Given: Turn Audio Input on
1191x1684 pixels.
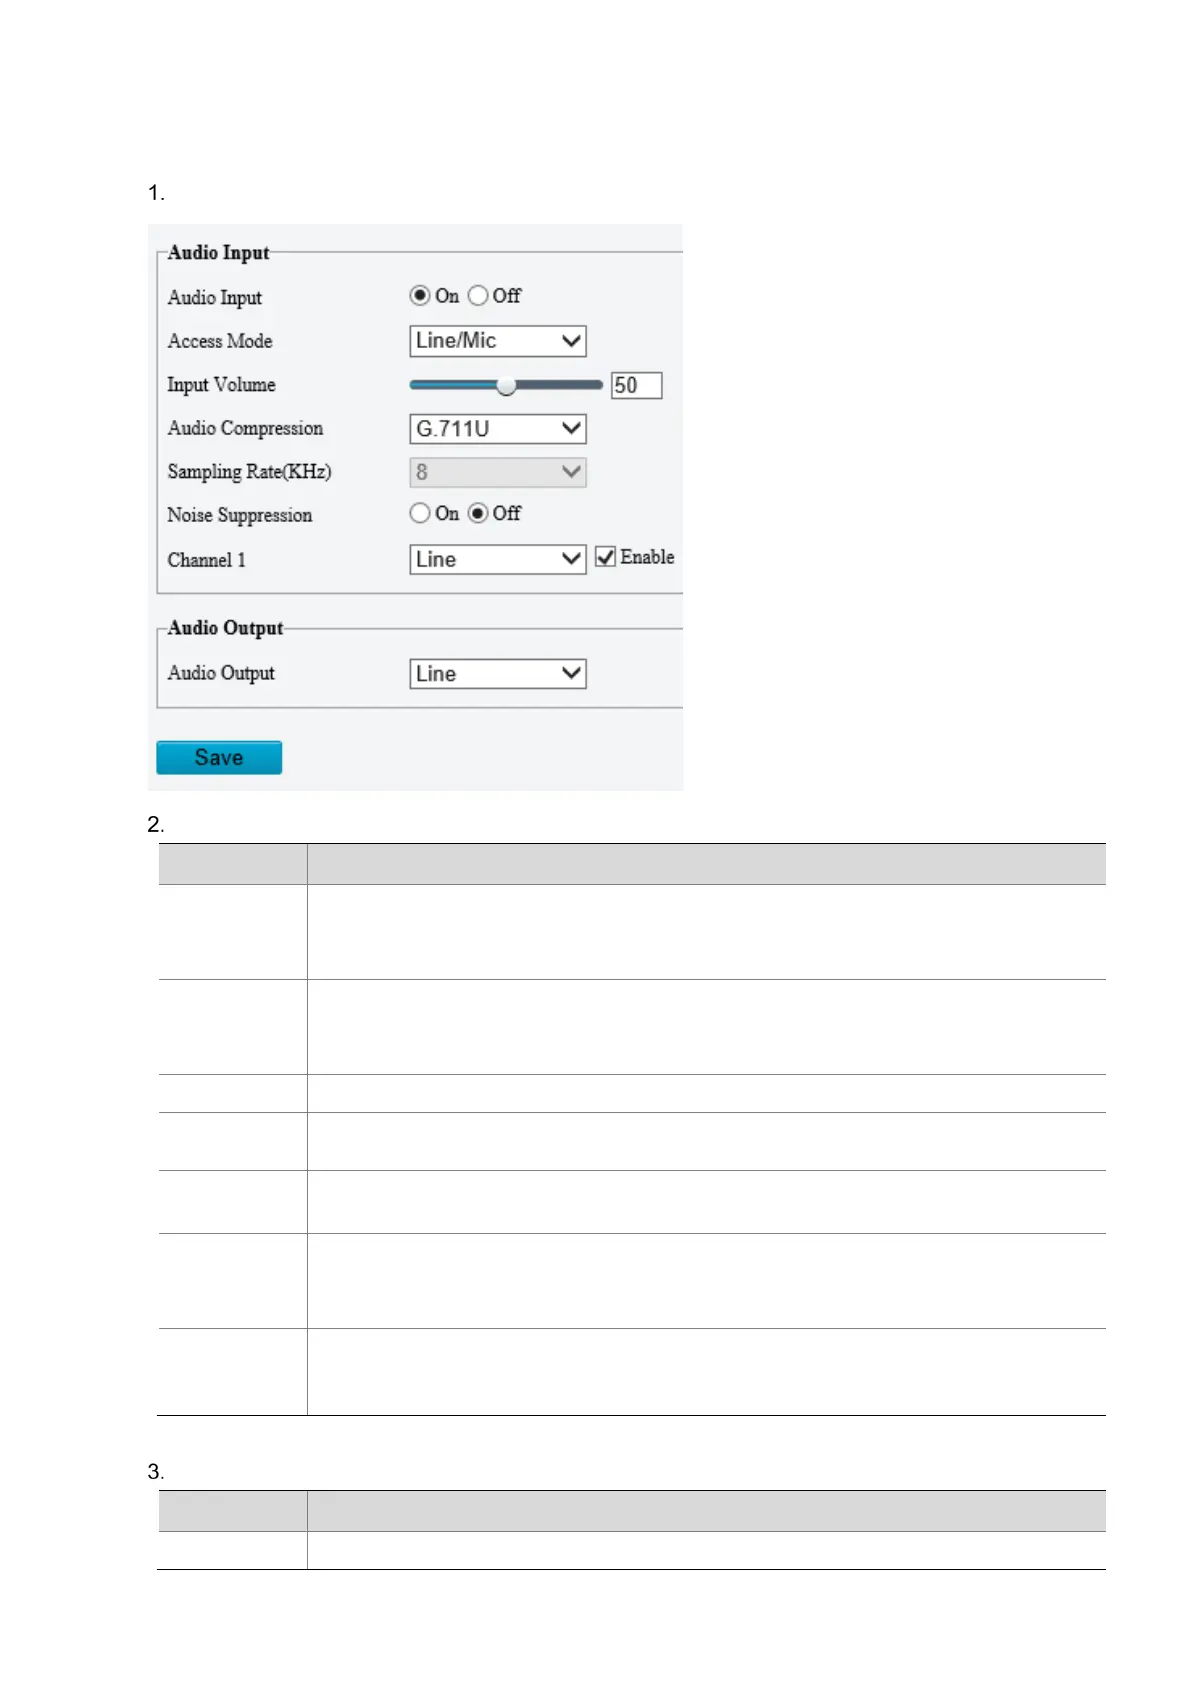Looking at the screenshot, I should tap(420, 296).
